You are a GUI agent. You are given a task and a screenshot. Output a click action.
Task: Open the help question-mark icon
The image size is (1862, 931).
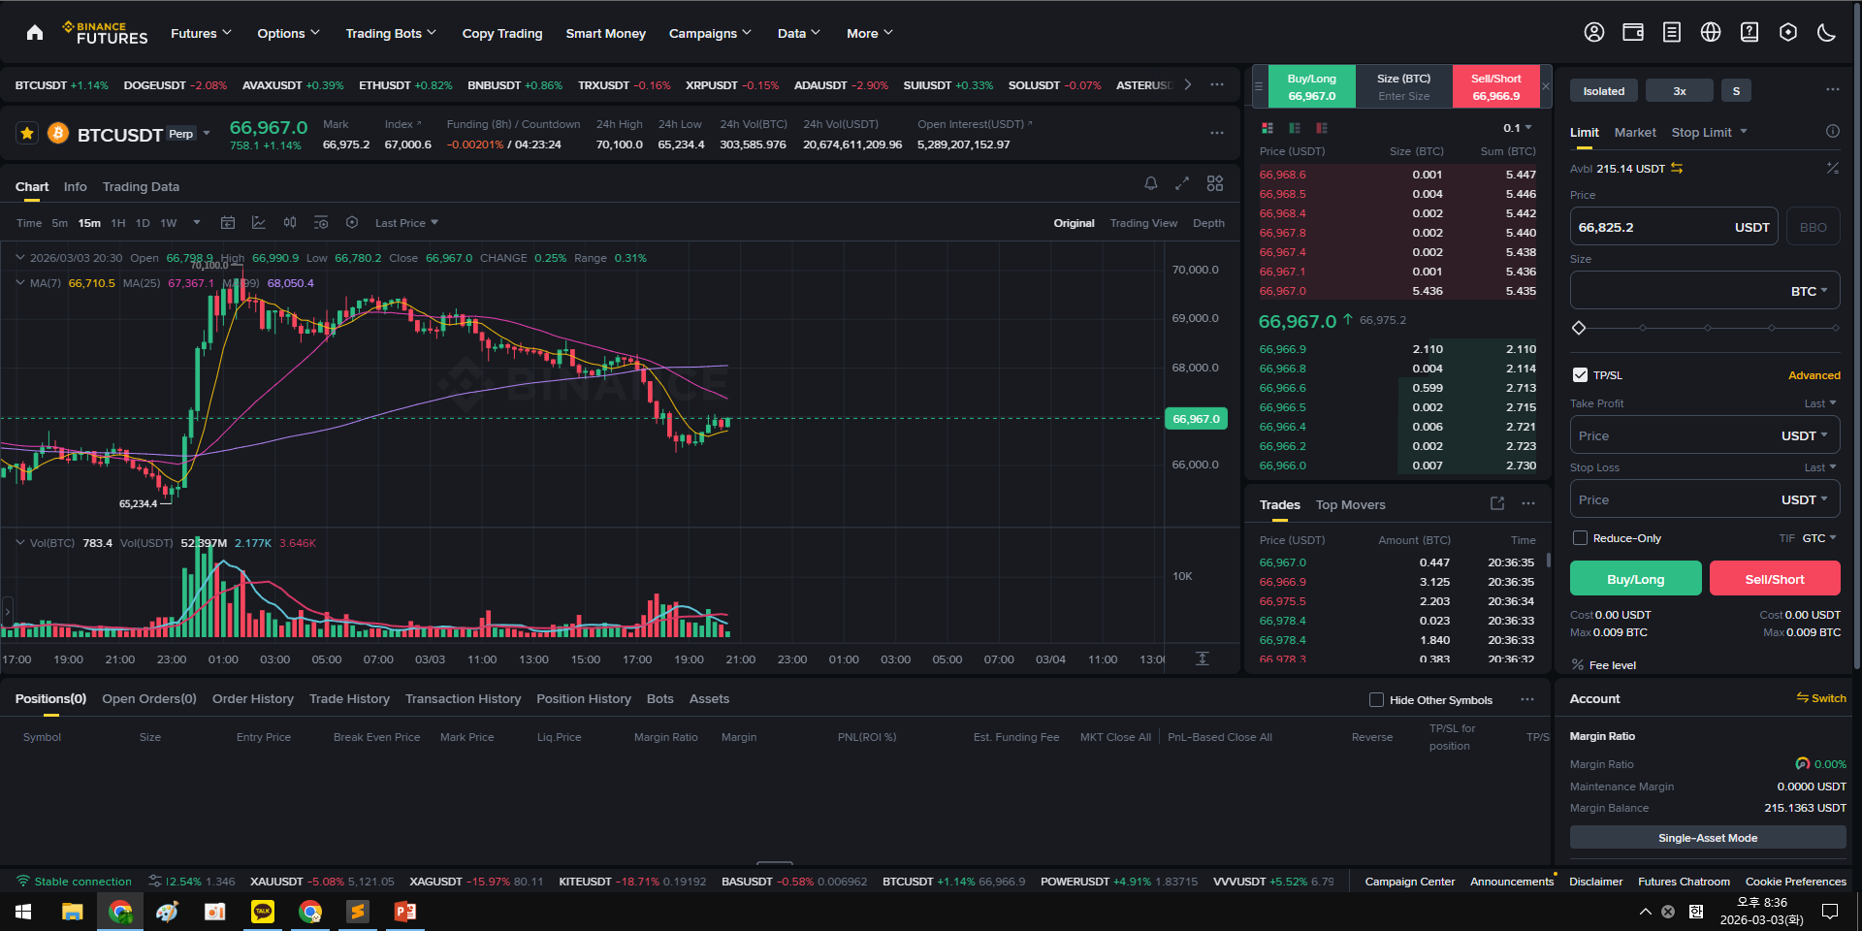click(1749, 33)
